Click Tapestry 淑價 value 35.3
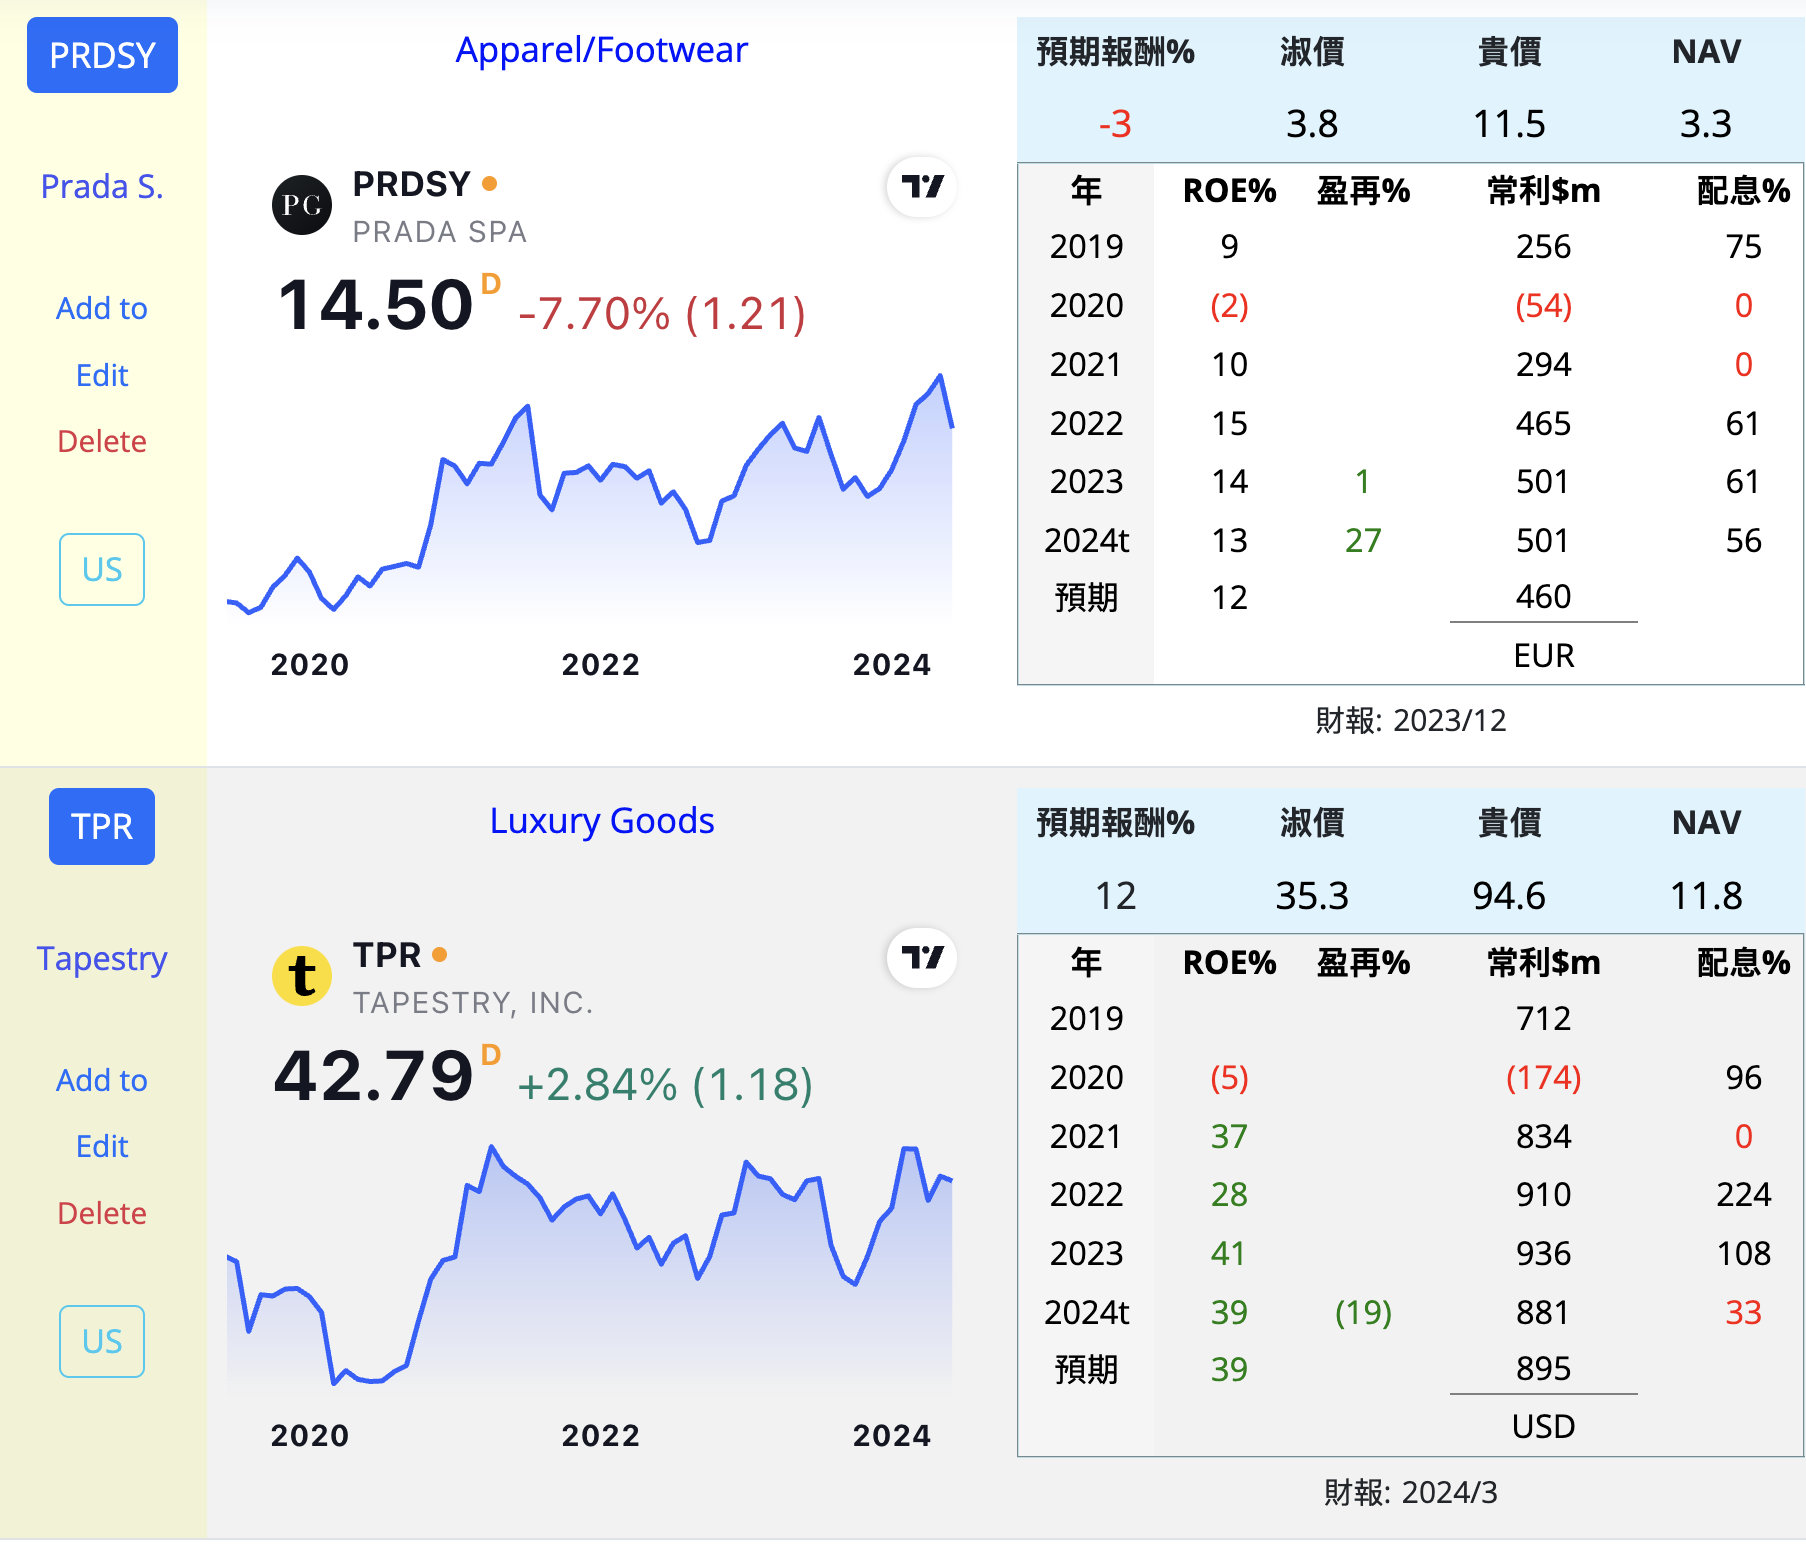1806x1544 pixels. [x=1312, y=896]
